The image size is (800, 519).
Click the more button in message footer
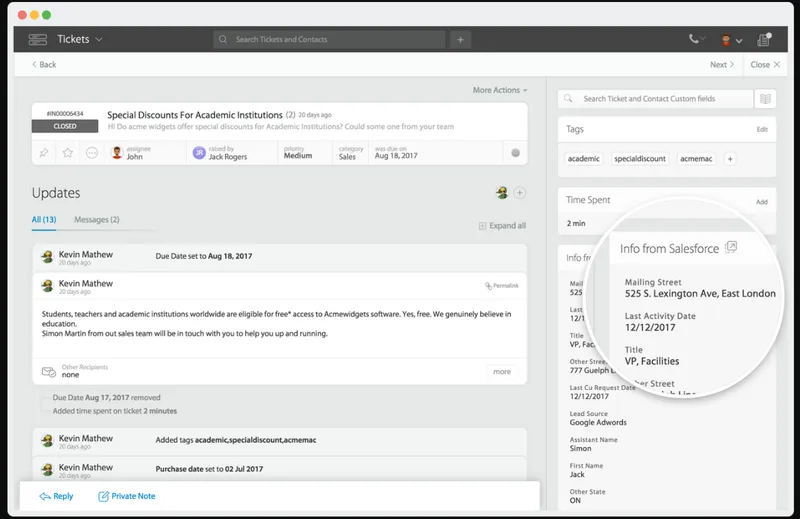tap(502, 372)
